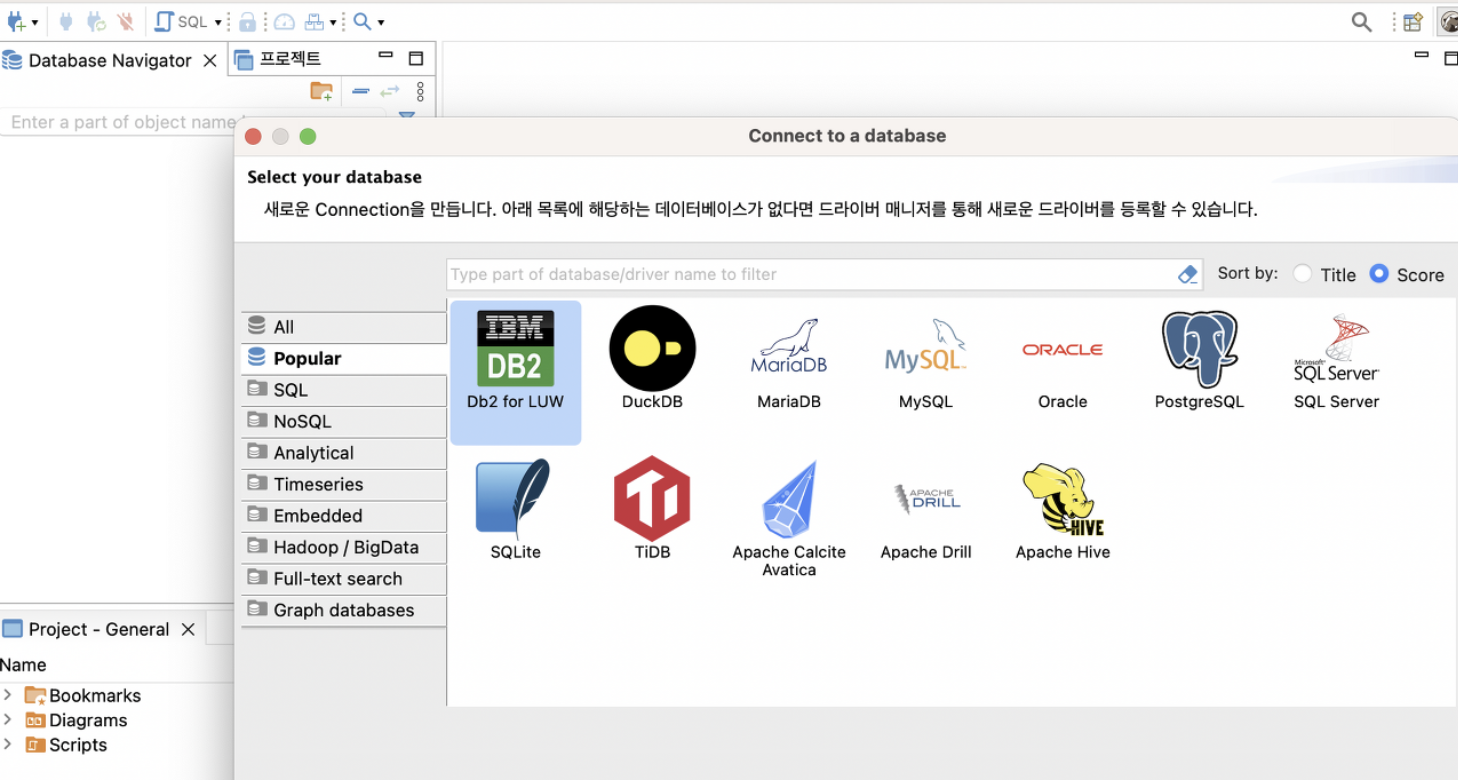Click the Connect plug icon in toolbar

(66, 21)
